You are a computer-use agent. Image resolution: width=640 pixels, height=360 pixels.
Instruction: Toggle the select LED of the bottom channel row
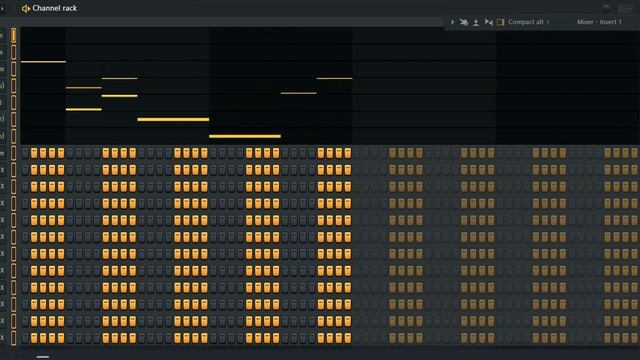tap(13, 338)
